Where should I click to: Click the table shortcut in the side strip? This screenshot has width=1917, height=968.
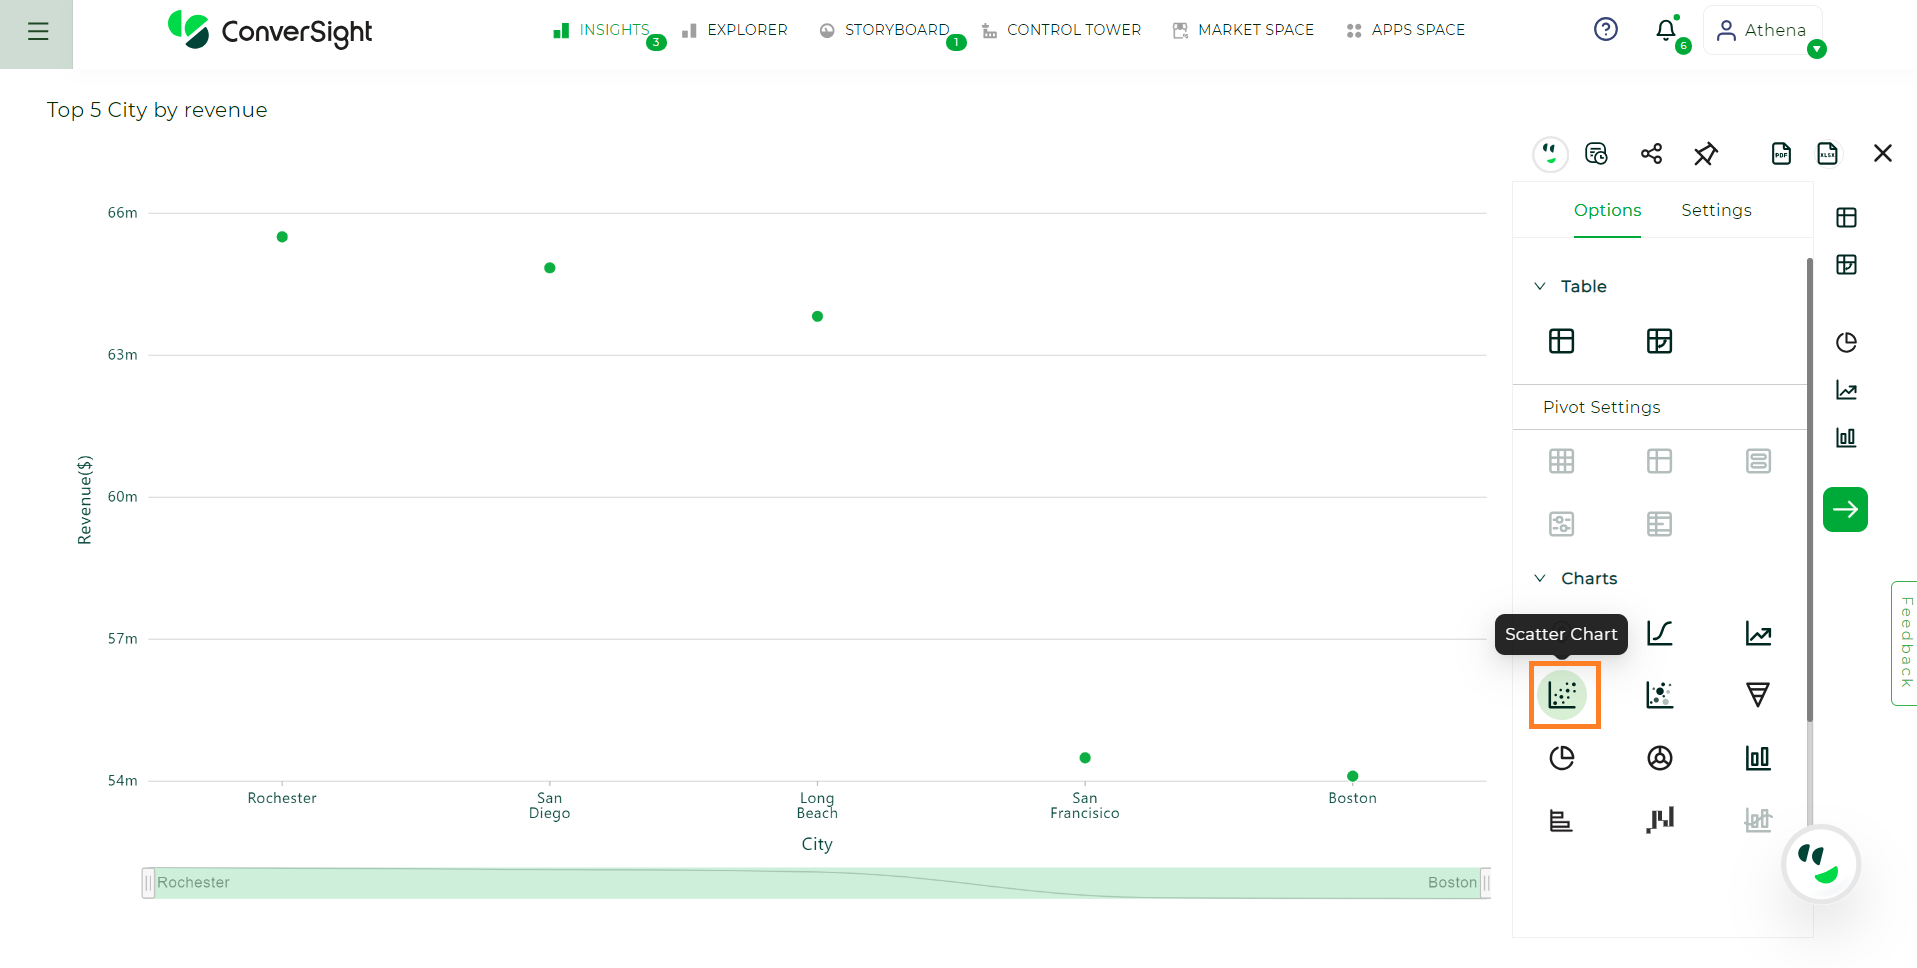pos(1846,218)
